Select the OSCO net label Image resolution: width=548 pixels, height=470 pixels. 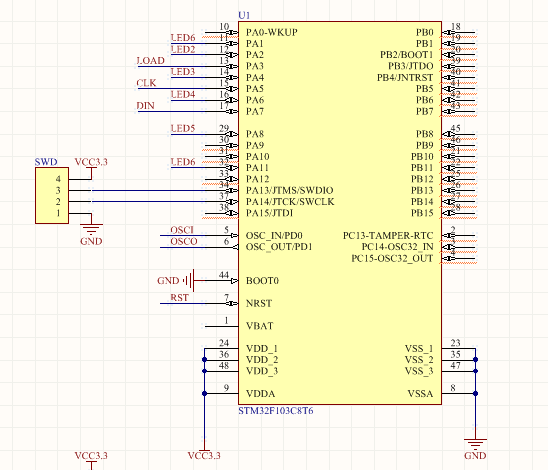coord(184,241)
